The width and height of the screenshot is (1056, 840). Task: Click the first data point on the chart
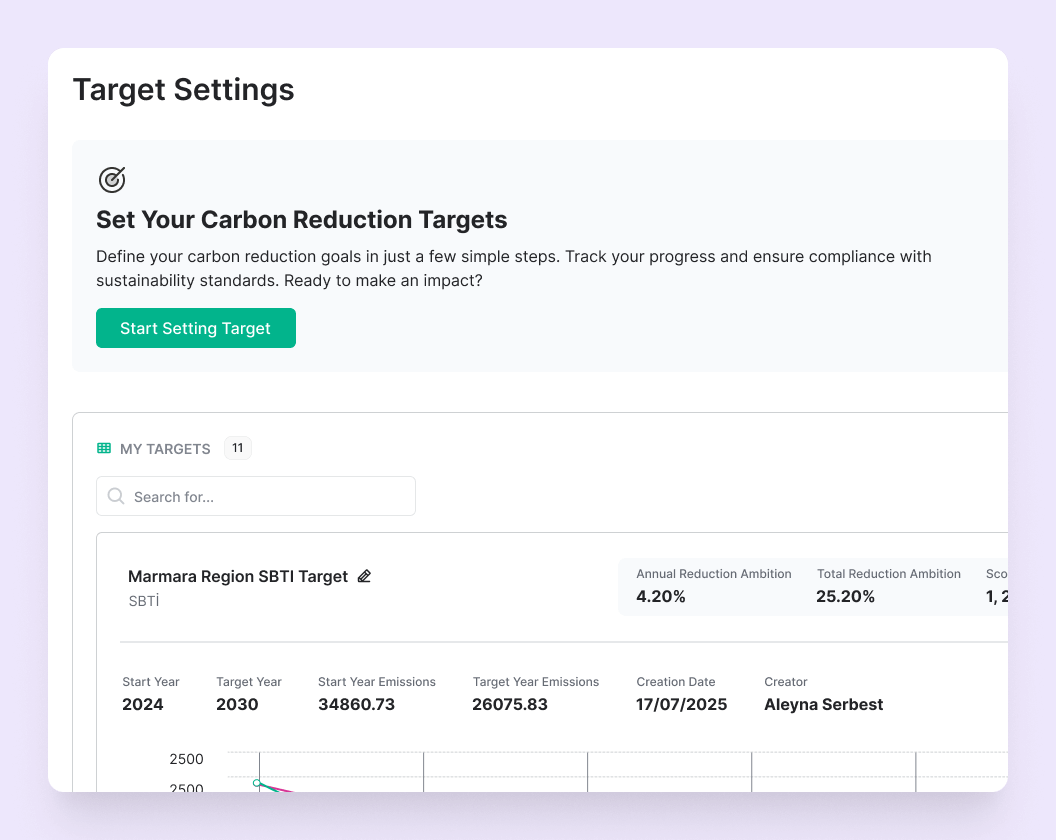coord(257,783)
